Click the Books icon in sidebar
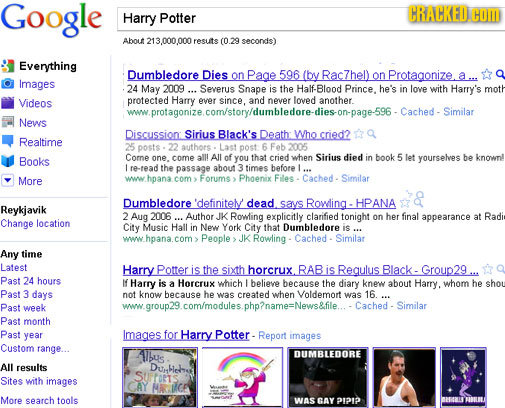 (x=8, y=161)
